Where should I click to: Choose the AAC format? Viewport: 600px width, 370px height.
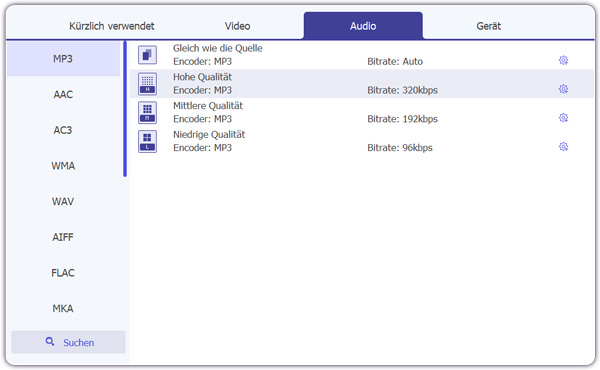pos(64,94)
